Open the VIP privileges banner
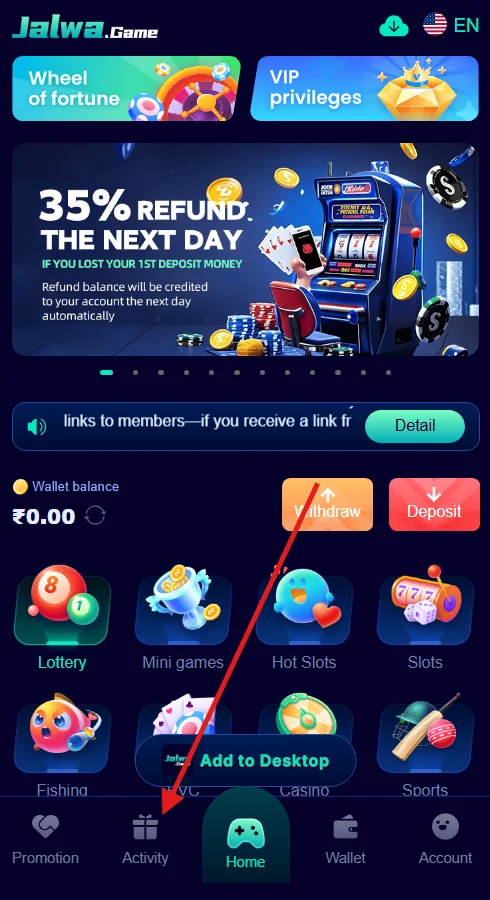 tap(364, 88)
